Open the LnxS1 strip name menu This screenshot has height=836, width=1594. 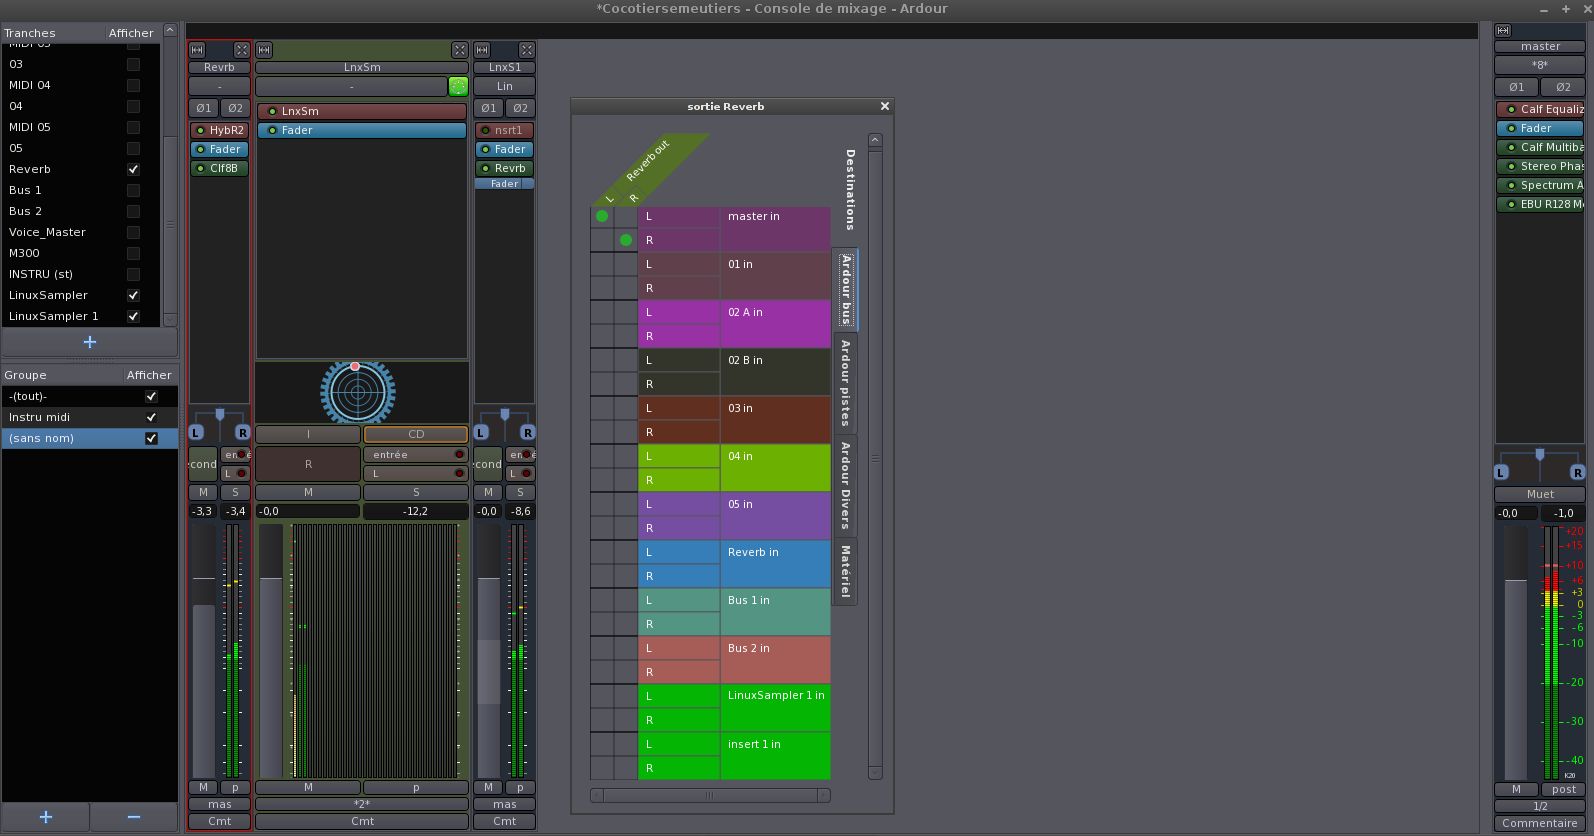click(505, 68)
